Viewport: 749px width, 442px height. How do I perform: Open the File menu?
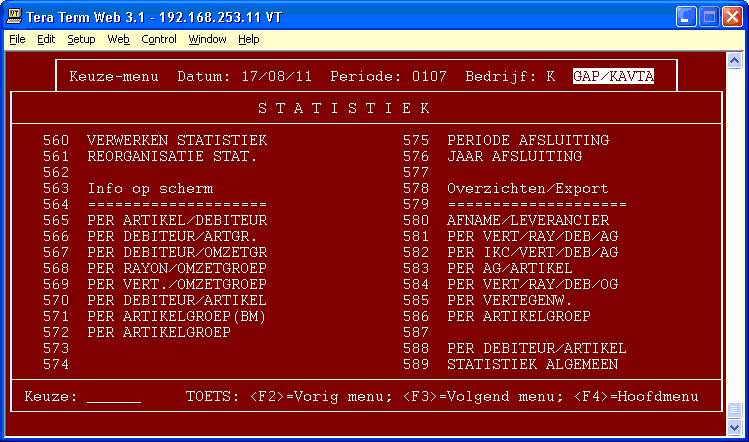(x=17, y=39)
